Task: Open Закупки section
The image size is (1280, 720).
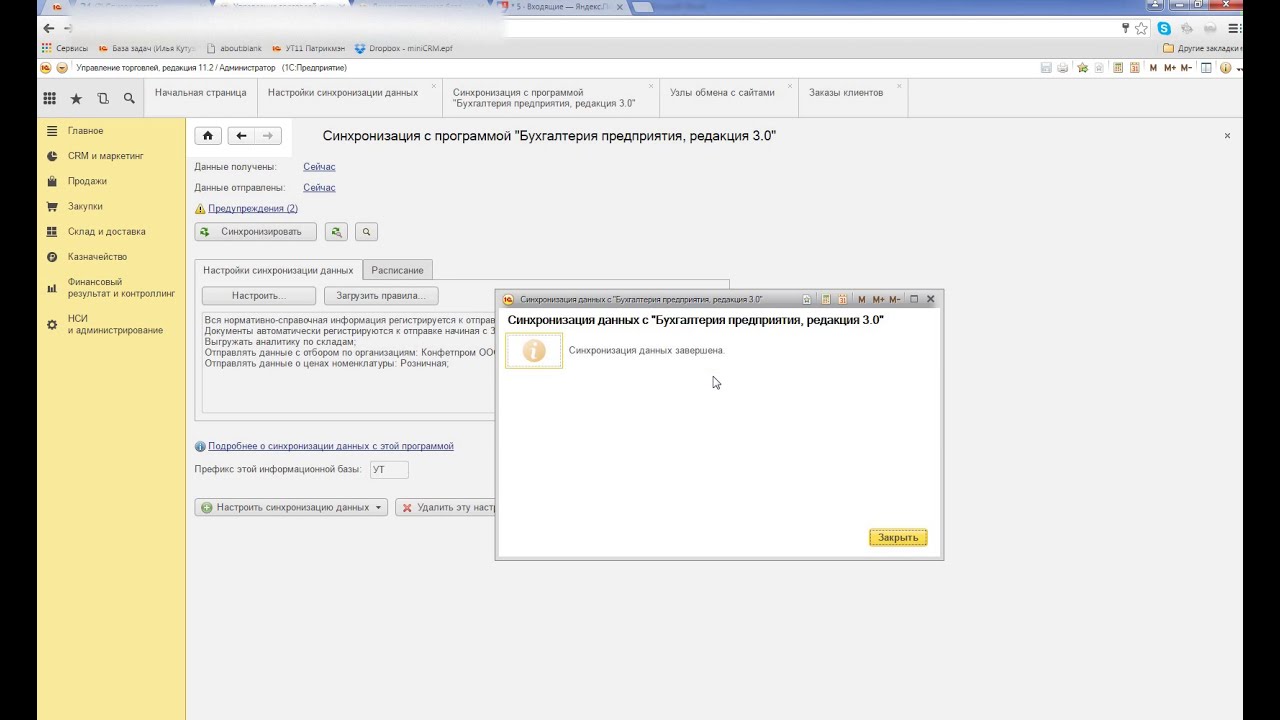Action: click(x=85, y=206)
